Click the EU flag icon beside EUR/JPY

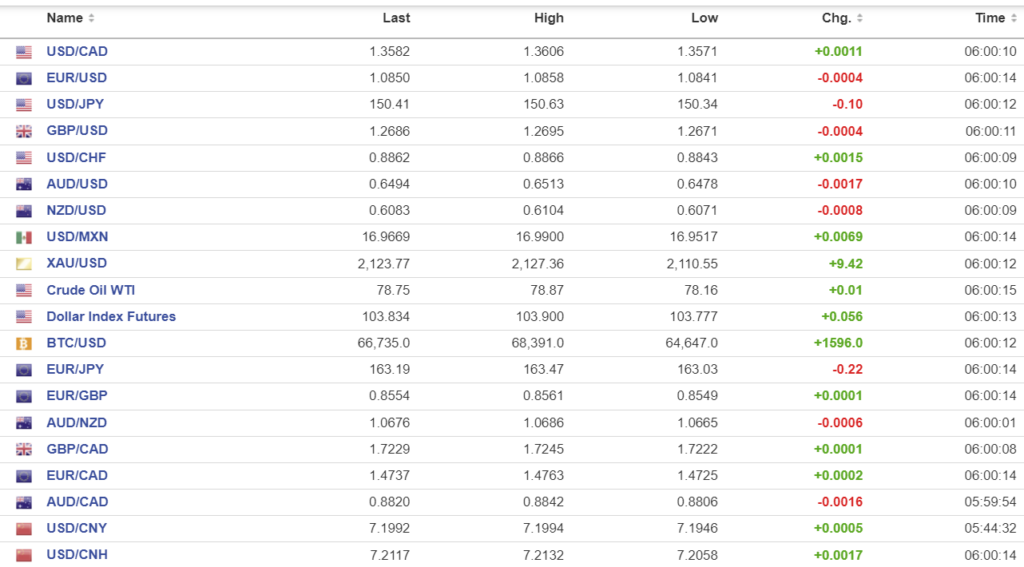tap(24, 370)
